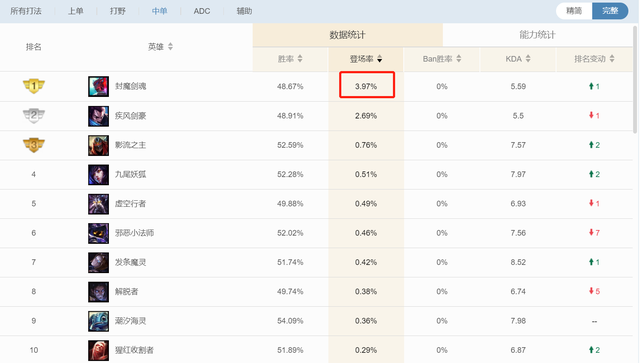Click win rate 48.67% cell
The height and width of the screenshot is (363, 640).
point(290,86)
